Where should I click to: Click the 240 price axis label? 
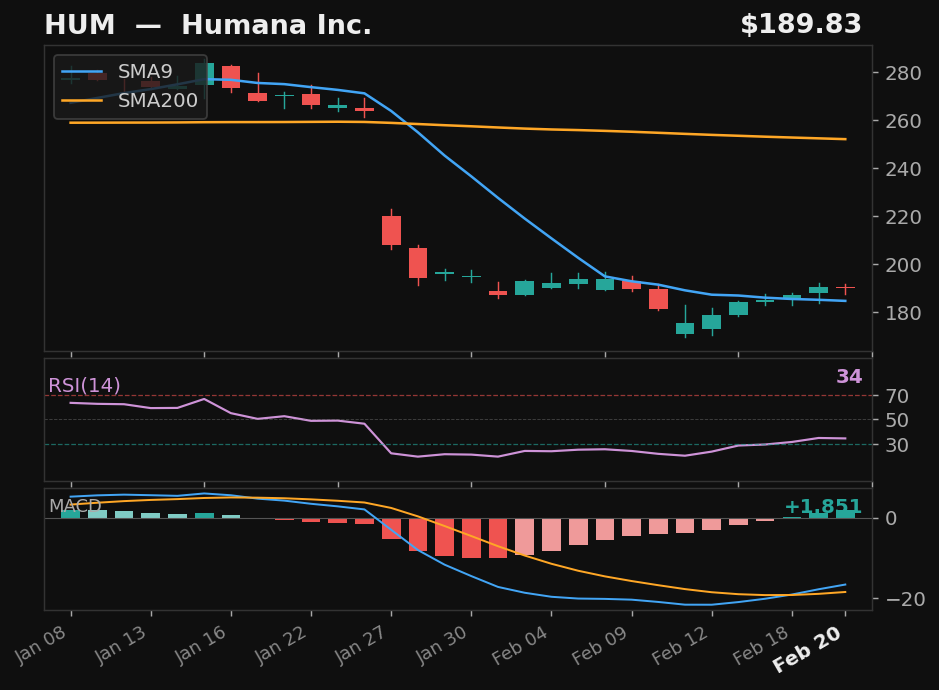(x=903, y=169)
